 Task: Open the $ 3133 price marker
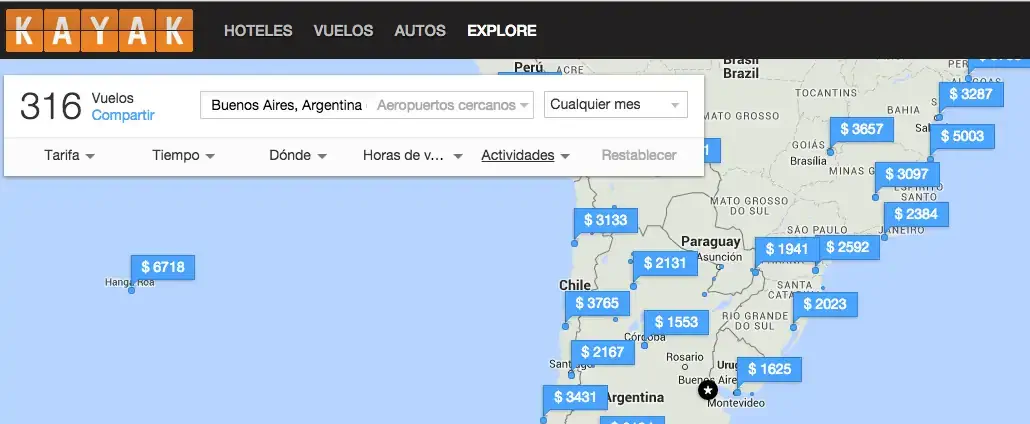pyautogui.click(x=605, y=220)
